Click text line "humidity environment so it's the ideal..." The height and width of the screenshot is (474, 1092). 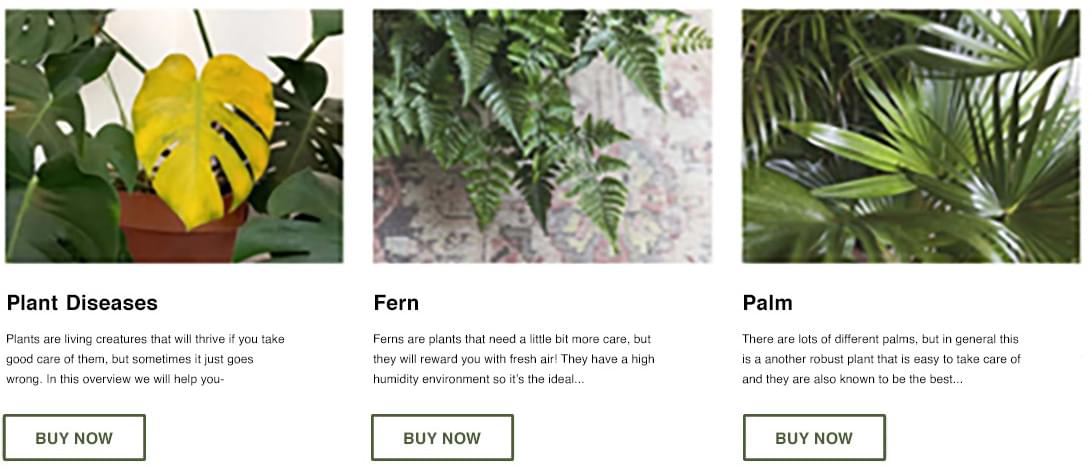[478, 379]
